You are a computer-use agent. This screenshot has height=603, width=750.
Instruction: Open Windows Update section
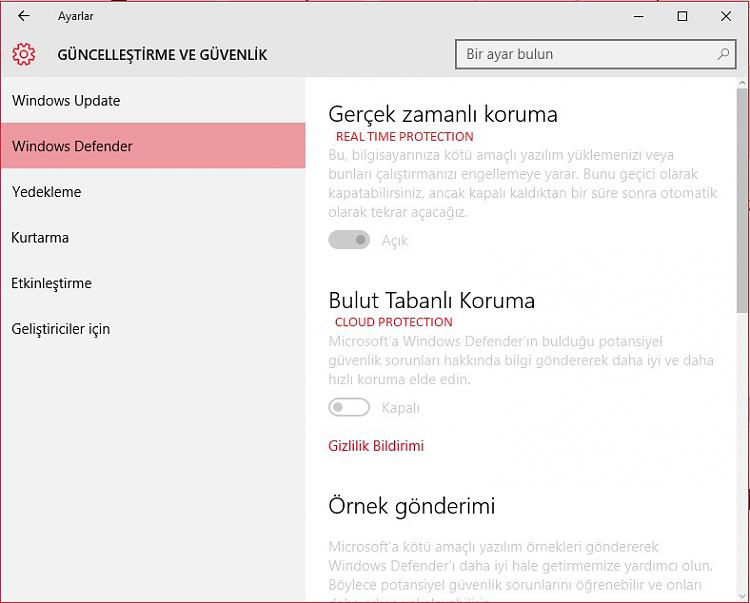[x=153, y=100]
